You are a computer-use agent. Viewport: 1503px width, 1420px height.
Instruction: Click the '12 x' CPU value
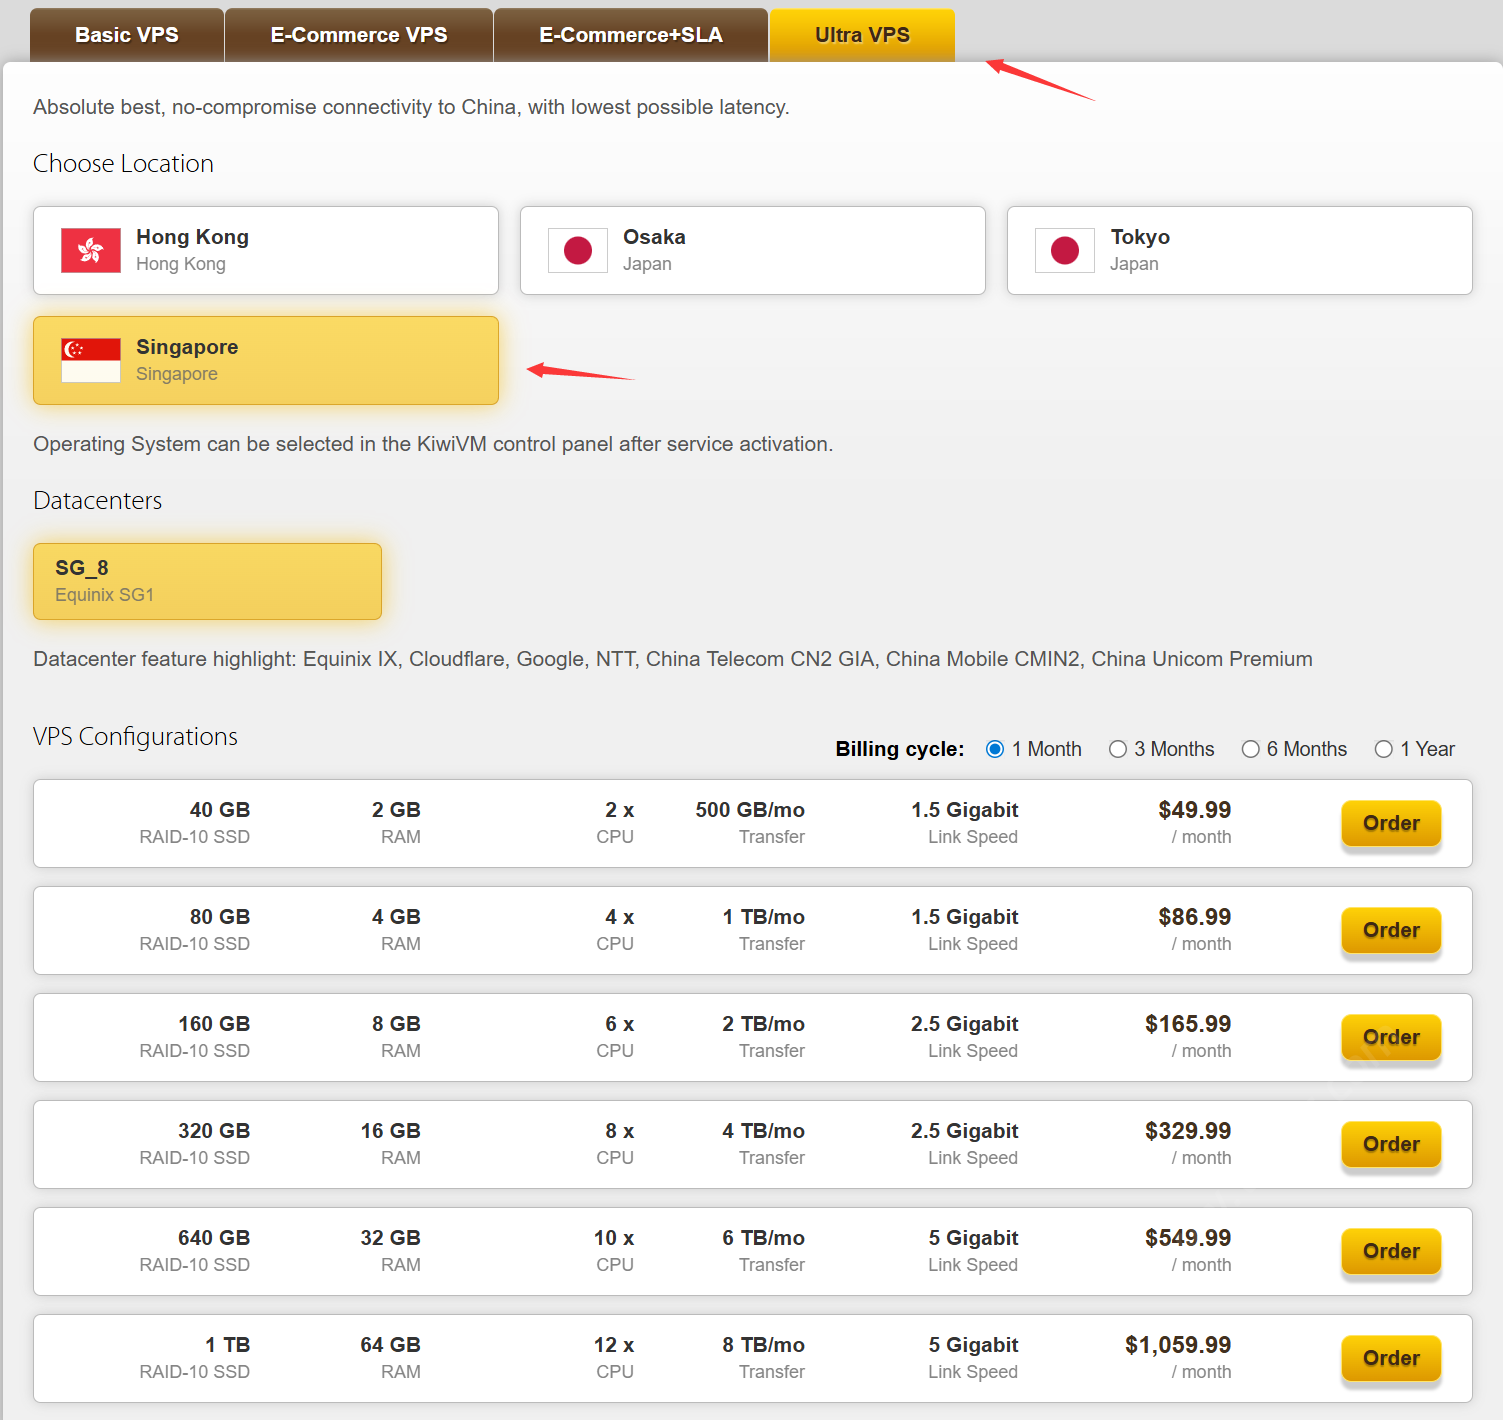point(614,1345)
